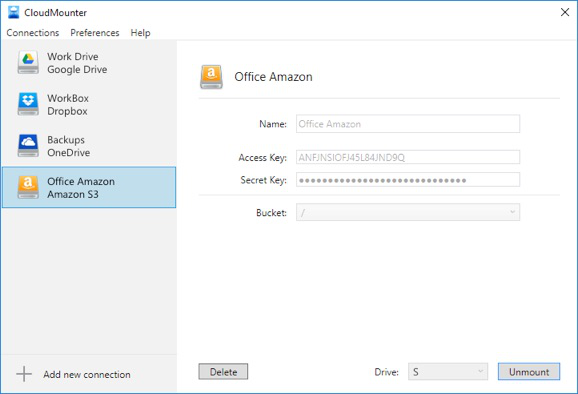Click the CloudMounter app icon in title bar
This screenshot has width=578, height=394.
pyautogui.click(x=13, y=12)
